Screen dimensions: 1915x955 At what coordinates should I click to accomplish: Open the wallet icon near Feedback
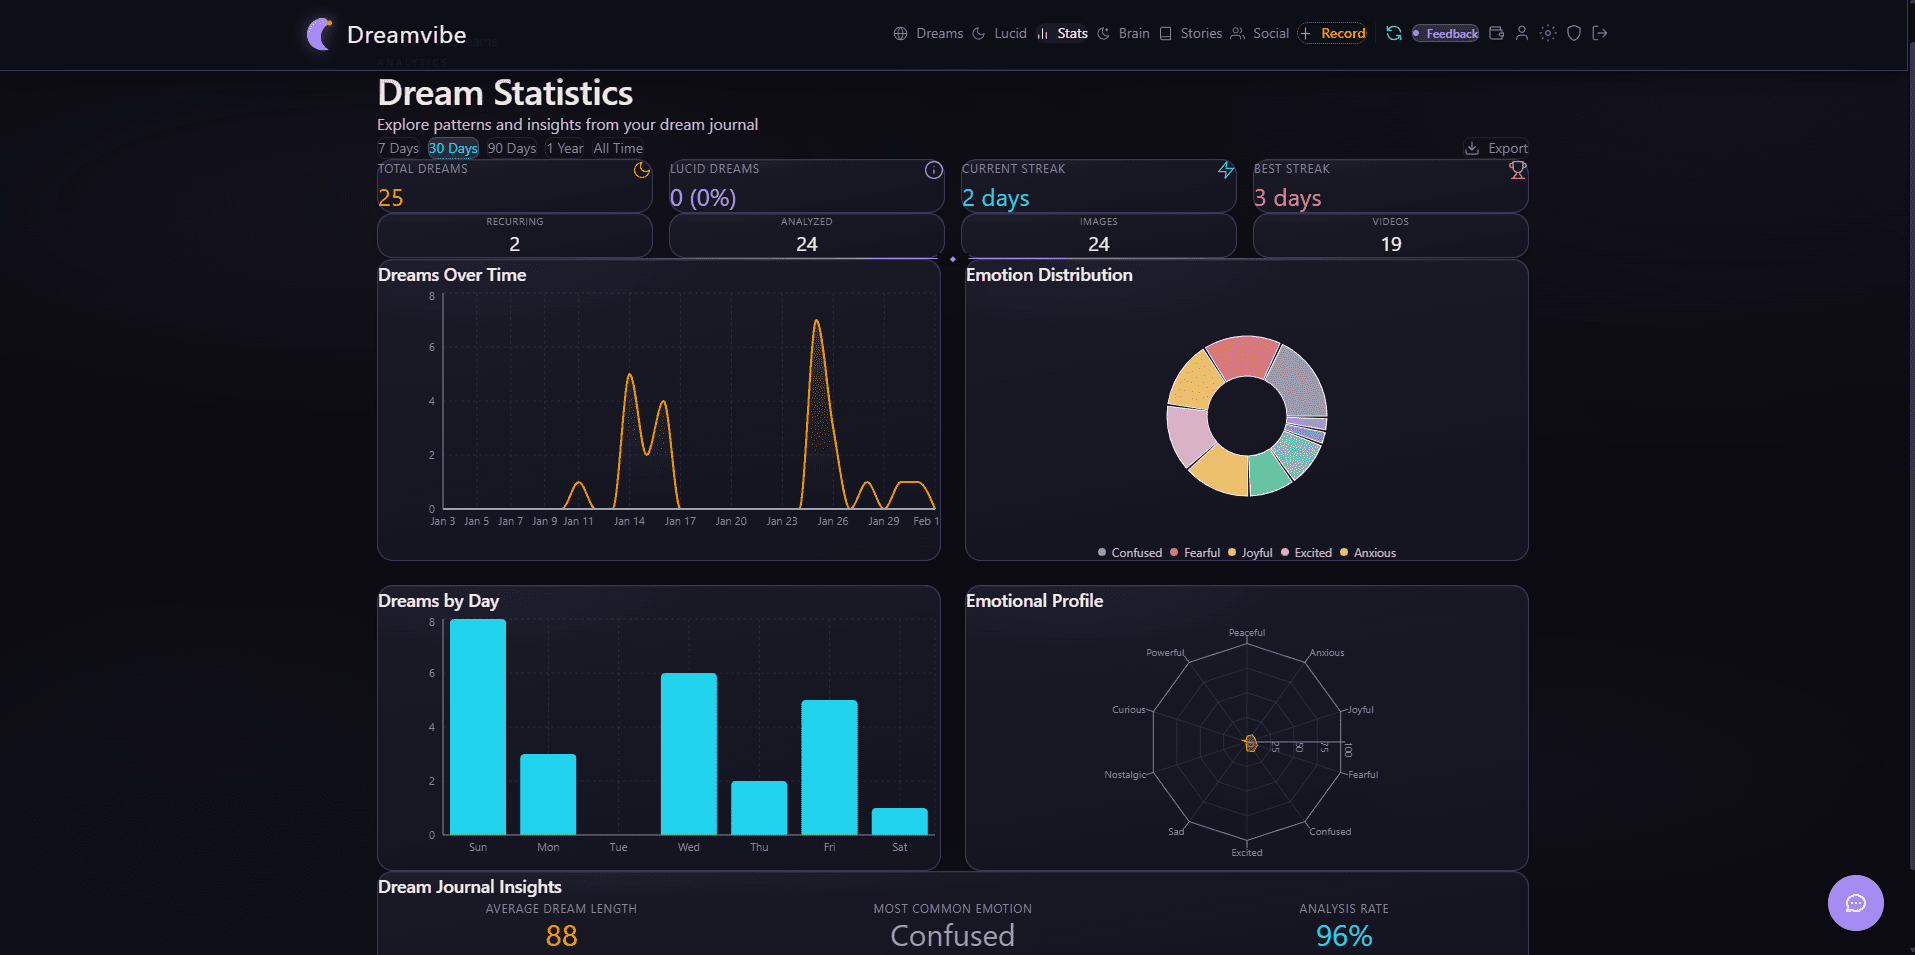[x=1496, y=33]
